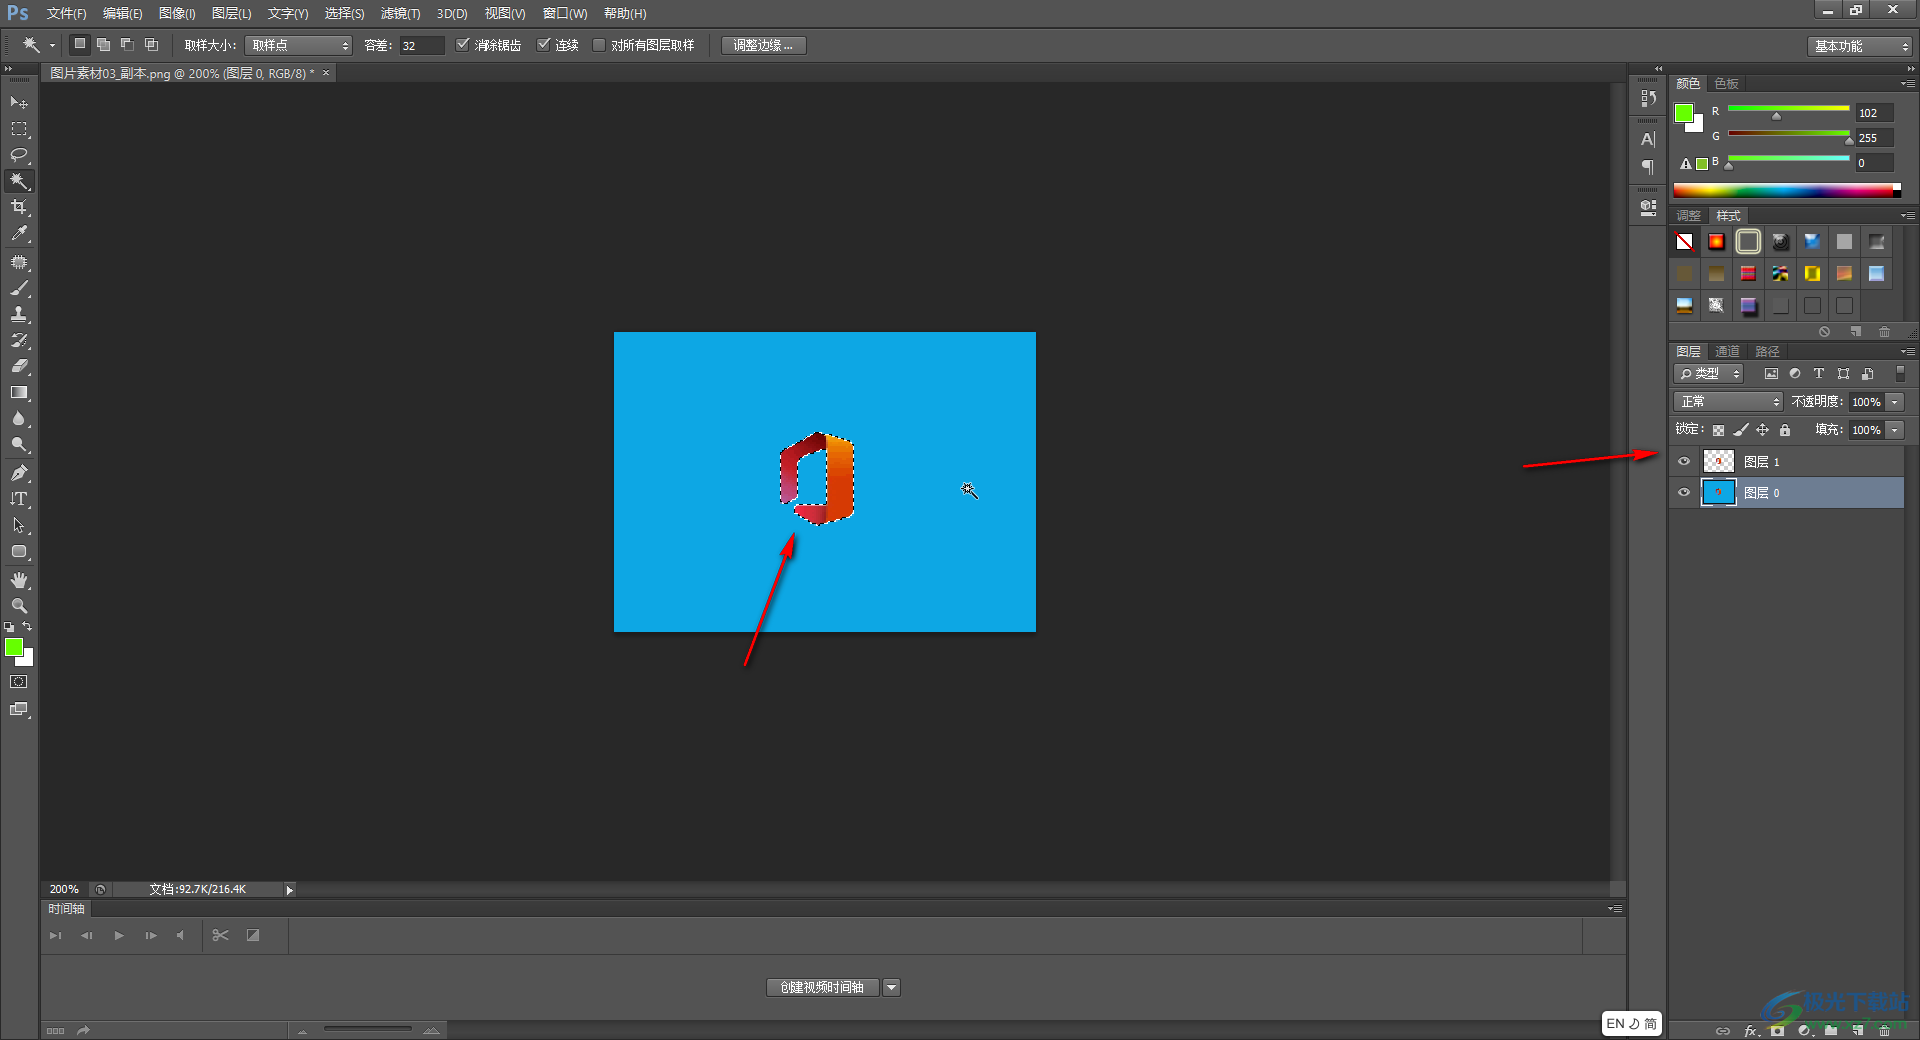This screenshot has width=1920, height=1040.
Task: Choose the Eraser tool
Action: coord(19,367)
